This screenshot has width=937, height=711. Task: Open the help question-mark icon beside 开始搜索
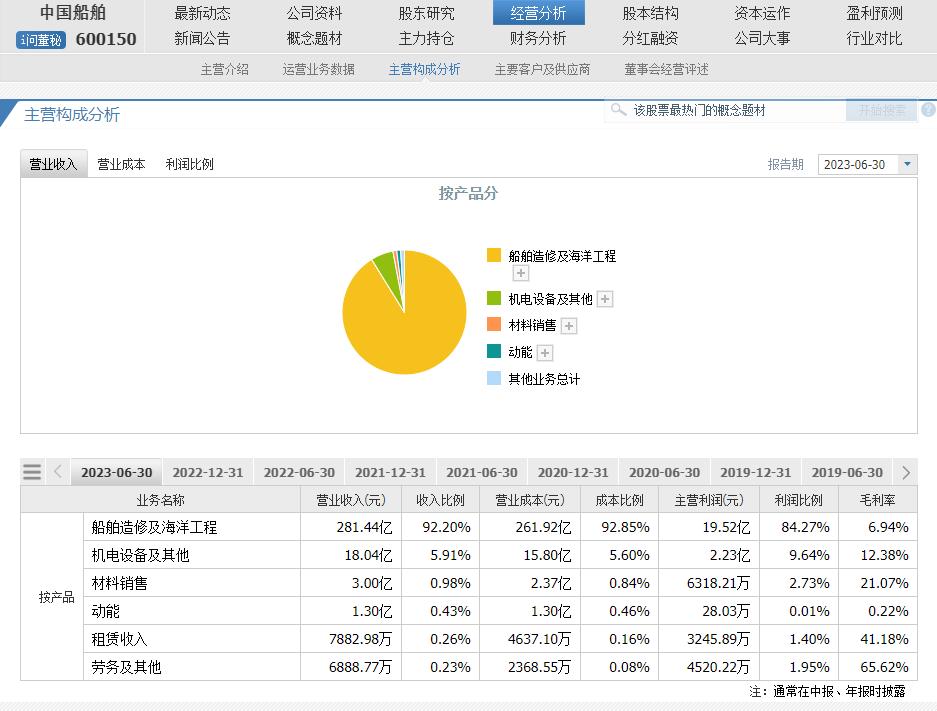930,110
